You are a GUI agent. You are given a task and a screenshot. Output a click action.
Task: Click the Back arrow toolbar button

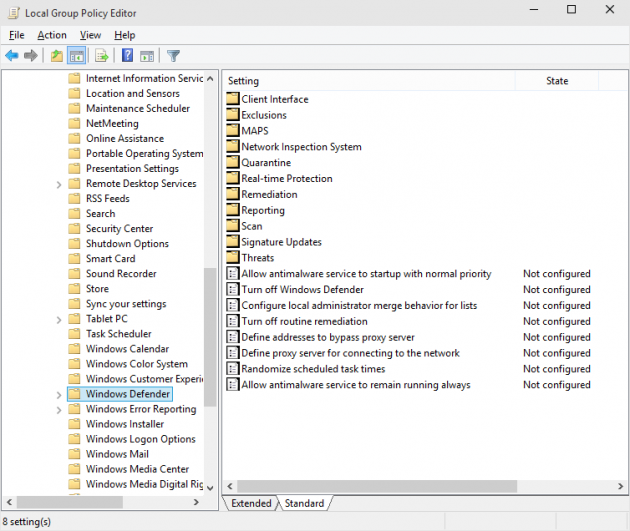click(12, 55)
